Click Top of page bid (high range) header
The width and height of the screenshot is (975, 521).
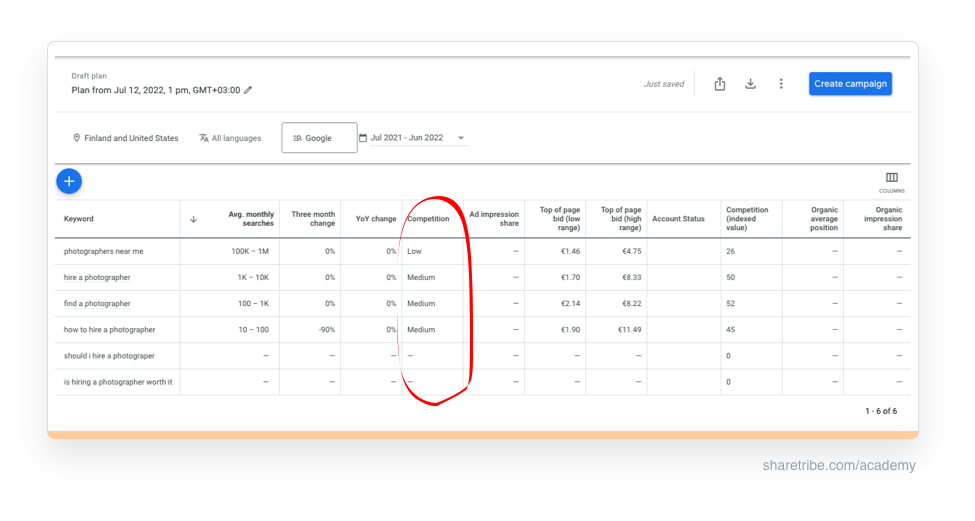[x=621, y=219]
